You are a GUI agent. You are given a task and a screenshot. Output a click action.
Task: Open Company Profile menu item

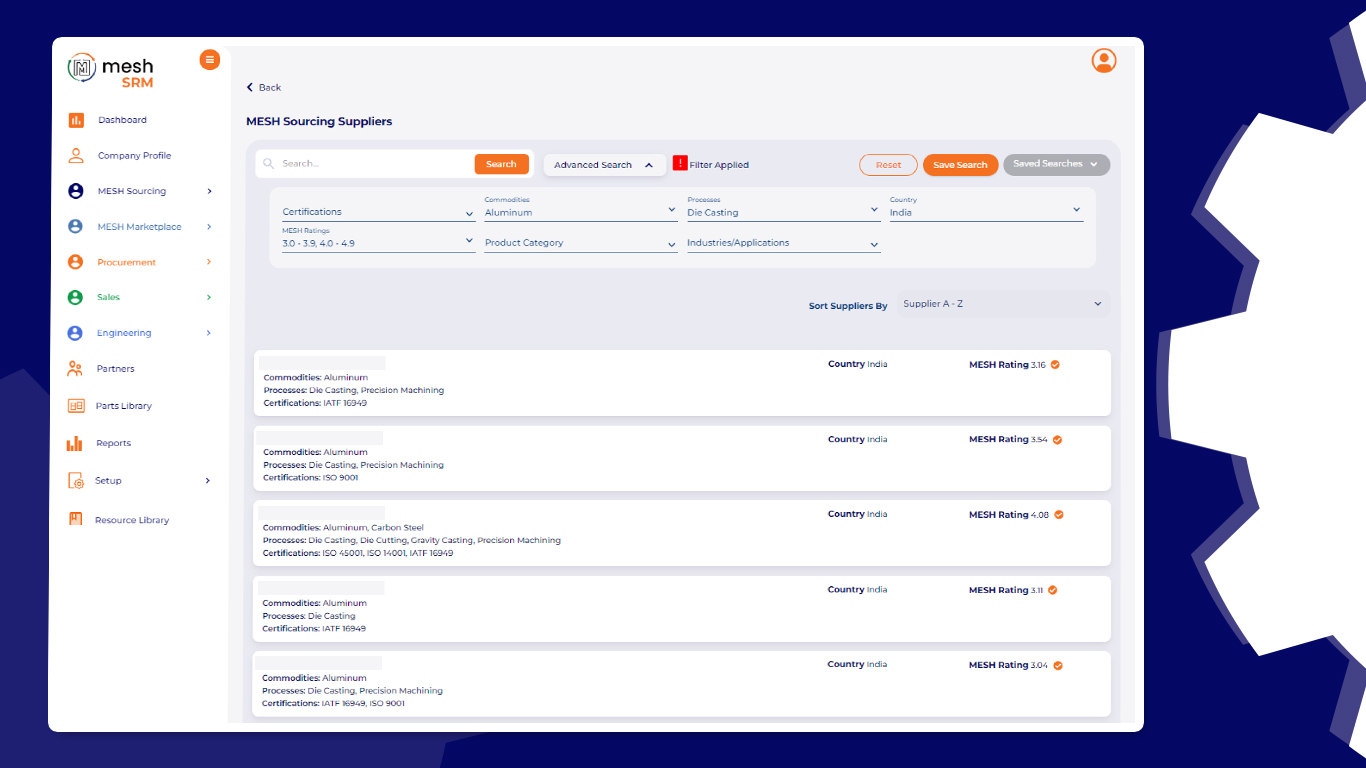pos(134,156)
